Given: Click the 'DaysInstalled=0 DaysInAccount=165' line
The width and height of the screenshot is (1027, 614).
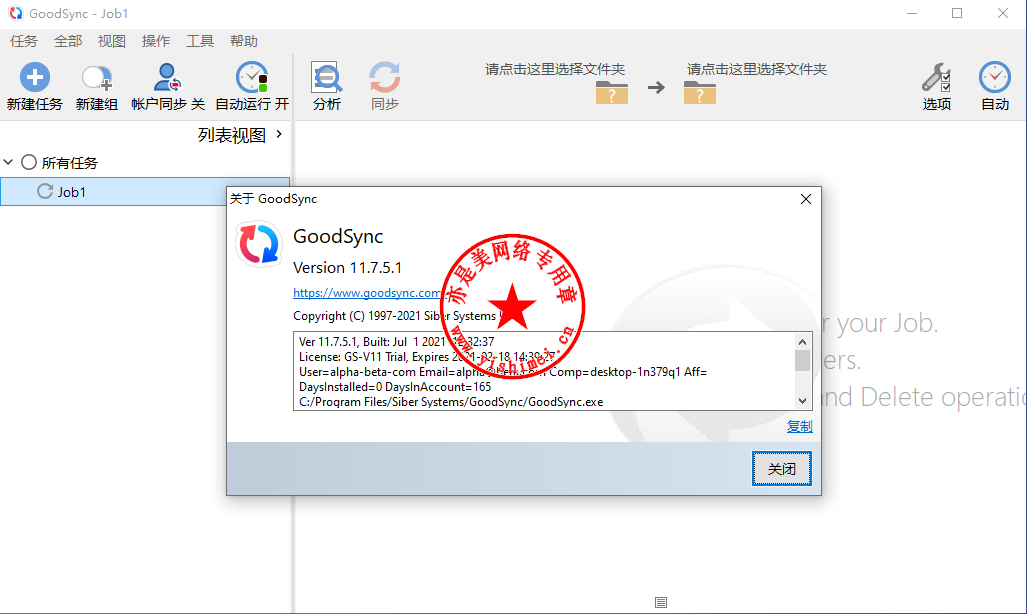Looking at the screenshot, I should (395, 387).
